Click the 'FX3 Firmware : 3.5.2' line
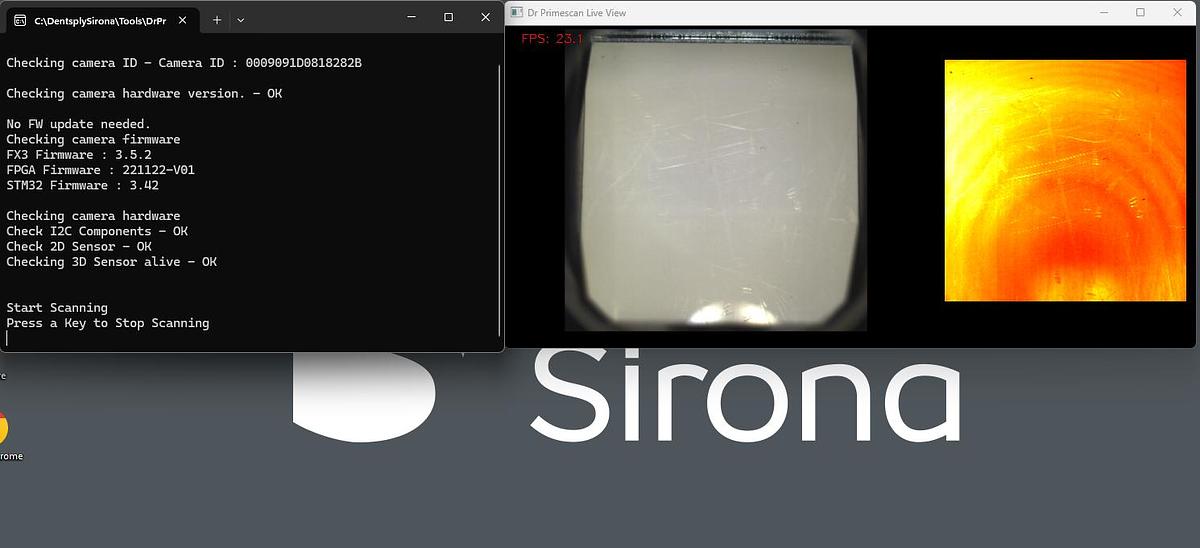This screenshot has width=1200, height=548. 79,155
